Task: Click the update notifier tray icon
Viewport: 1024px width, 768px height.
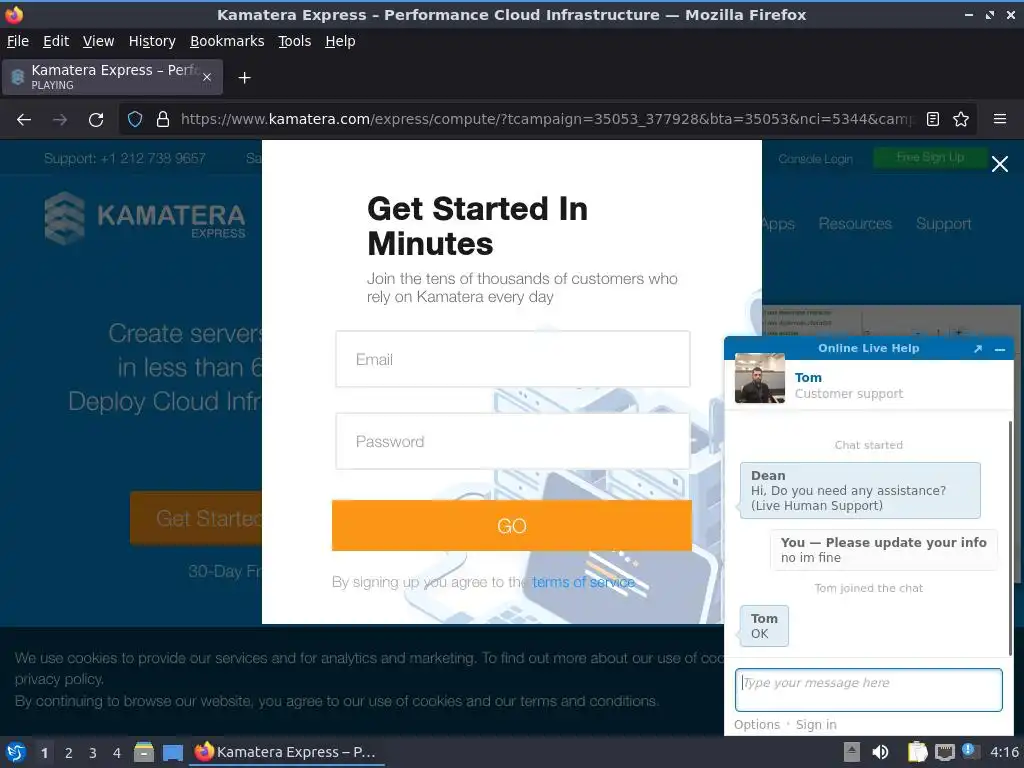Action: point(969,751)
